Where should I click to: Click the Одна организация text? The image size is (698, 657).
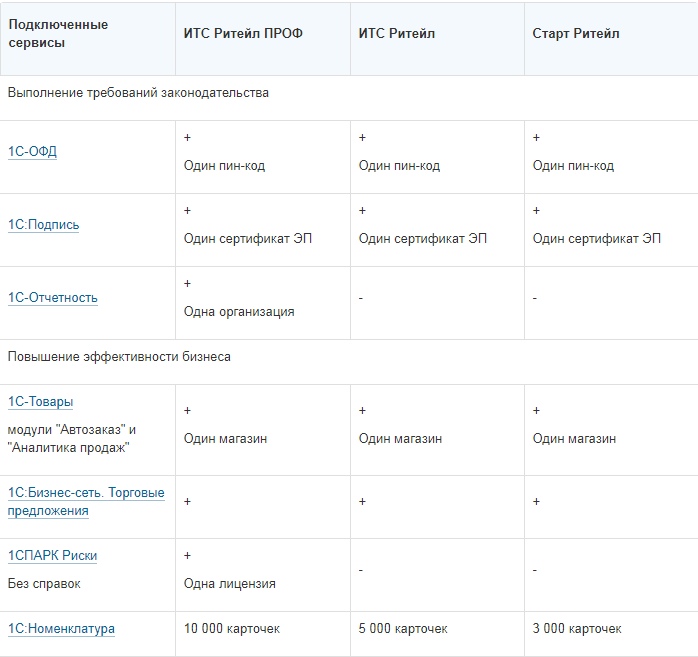pyautogui.click(x=239, y=312)
